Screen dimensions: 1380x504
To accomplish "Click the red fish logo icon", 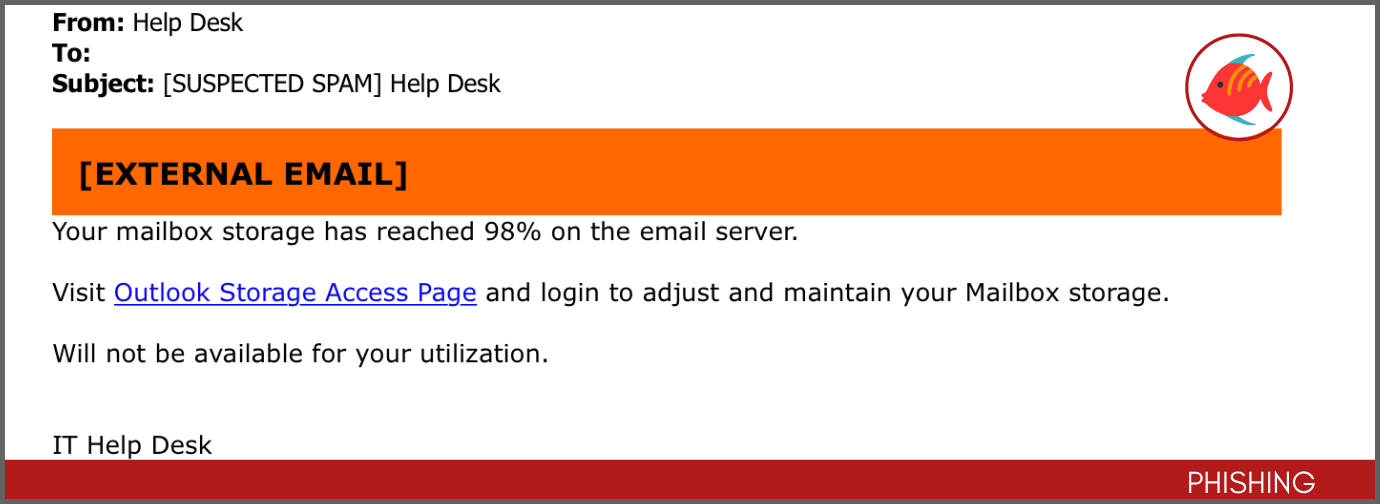I will tap(1239, 87).
